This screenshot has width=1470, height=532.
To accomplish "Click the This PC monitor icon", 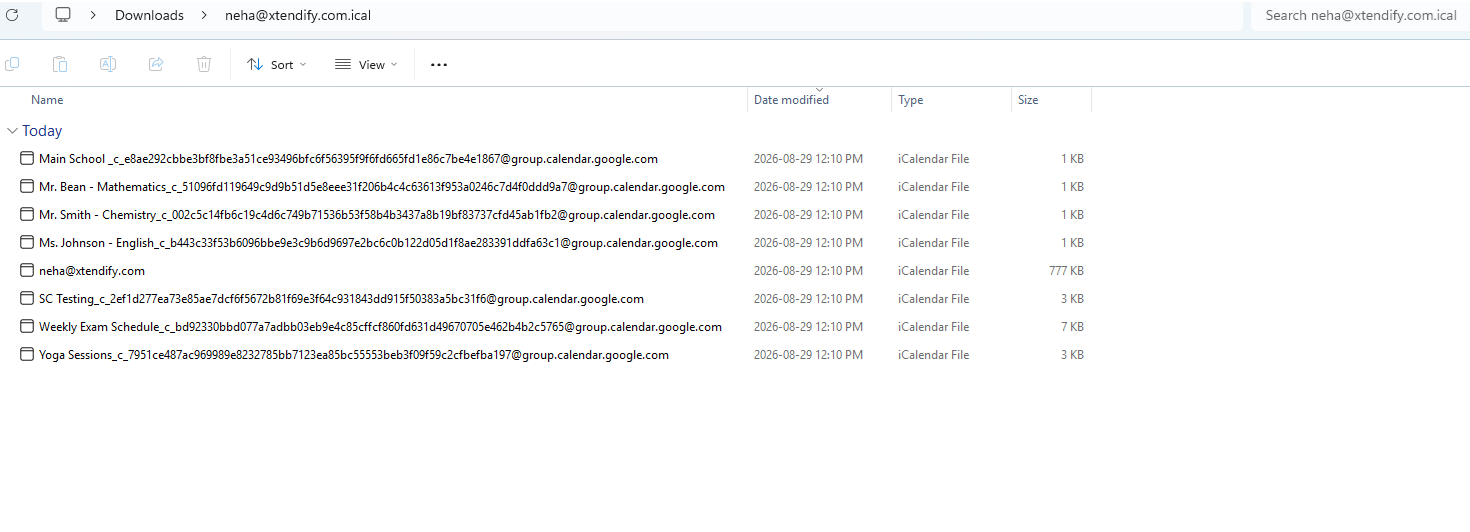I will [63, 15].
